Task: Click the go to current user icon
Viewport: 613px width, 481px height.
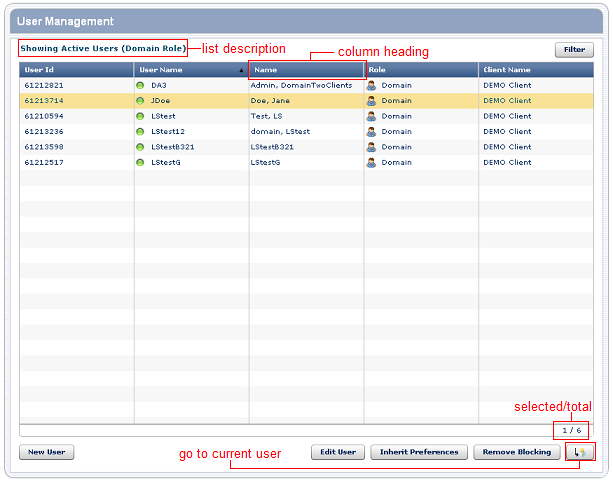Action: [579, 452]
